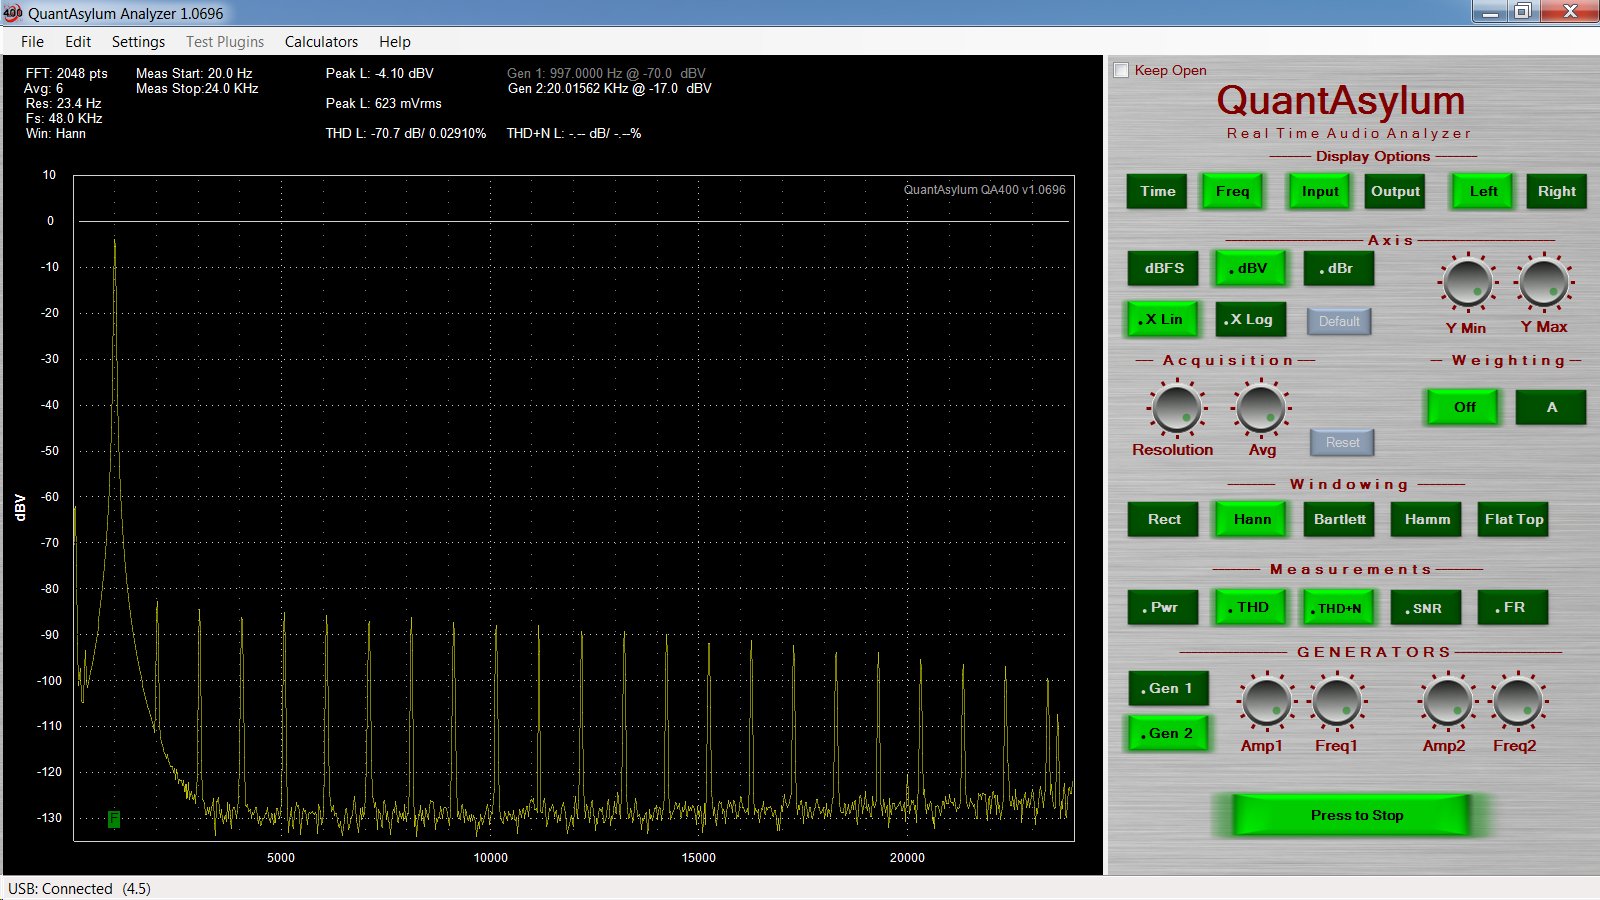Viewport: 1600px width, 900px height.
Task: Click the Default axis button
Action: (1339, 321)
